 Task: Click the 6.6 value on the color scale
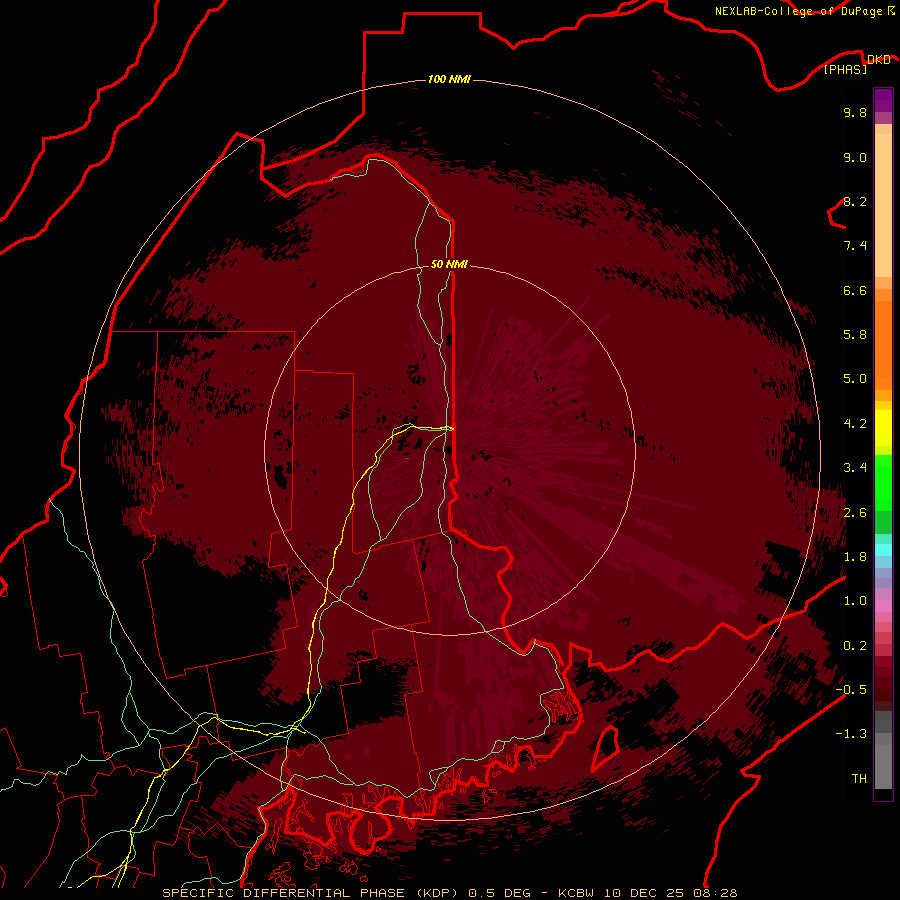855,290
